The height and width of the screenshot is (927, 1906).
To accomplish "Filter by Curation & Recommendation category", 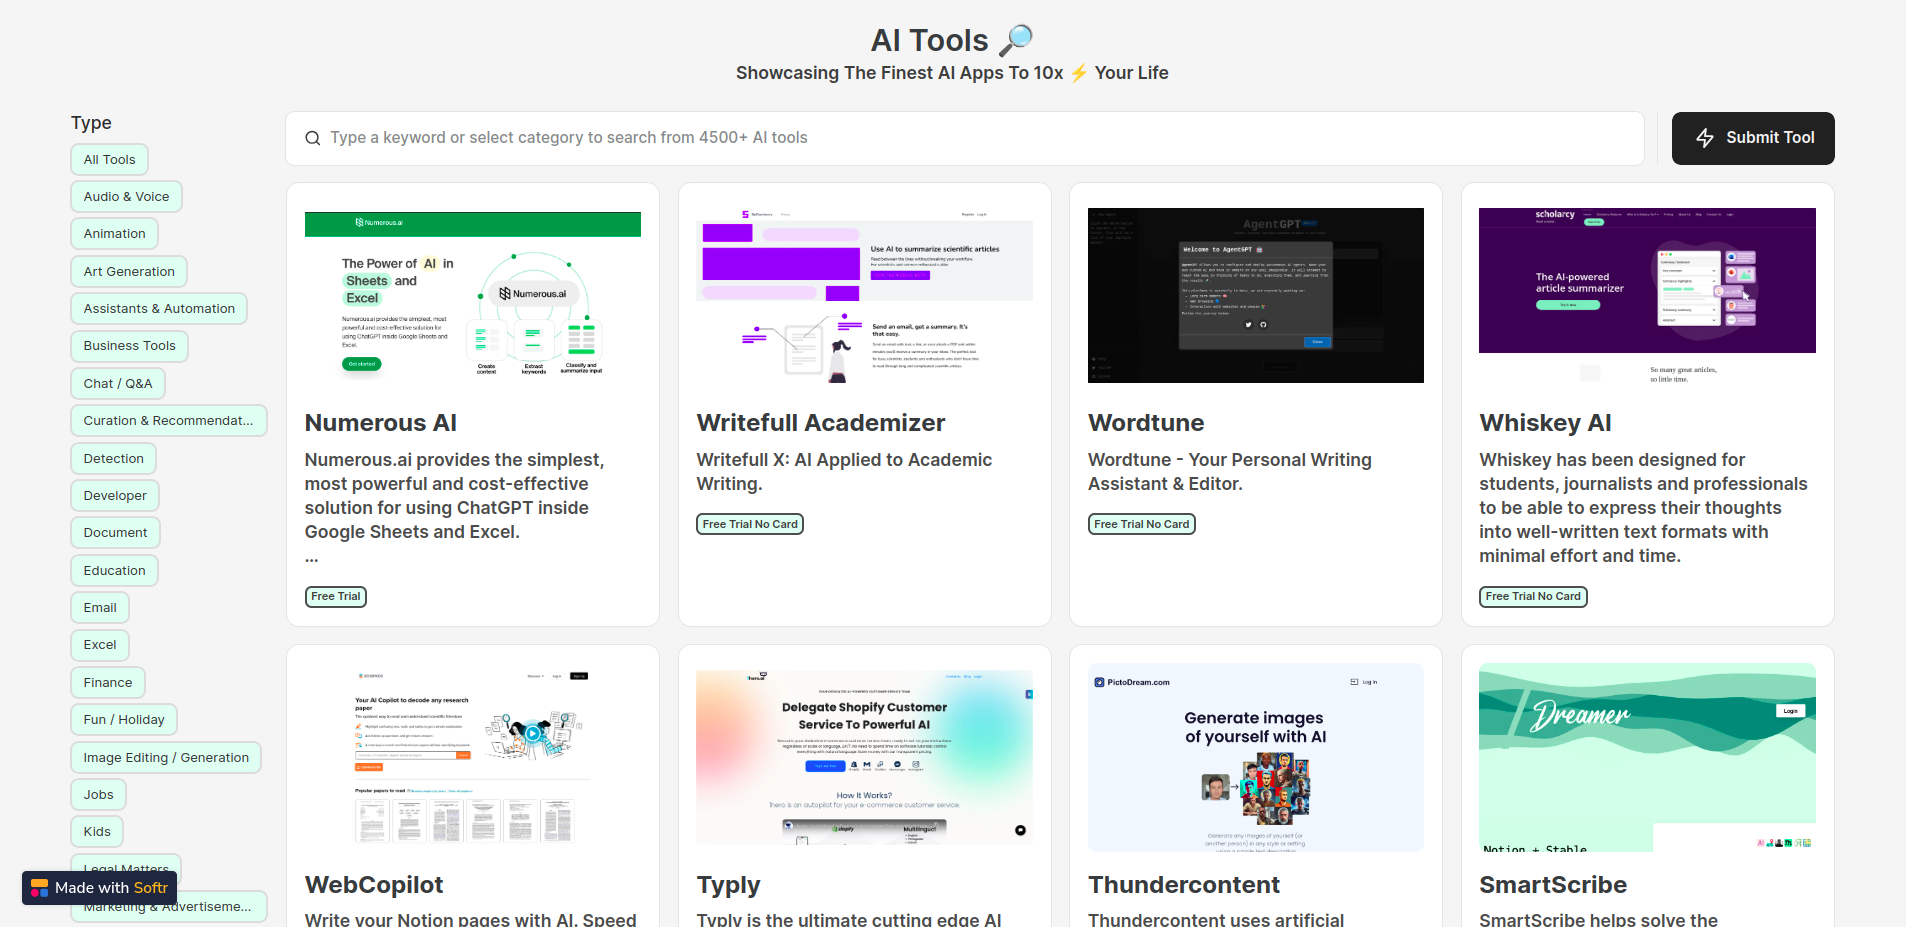I will click(x=169, y=421).
